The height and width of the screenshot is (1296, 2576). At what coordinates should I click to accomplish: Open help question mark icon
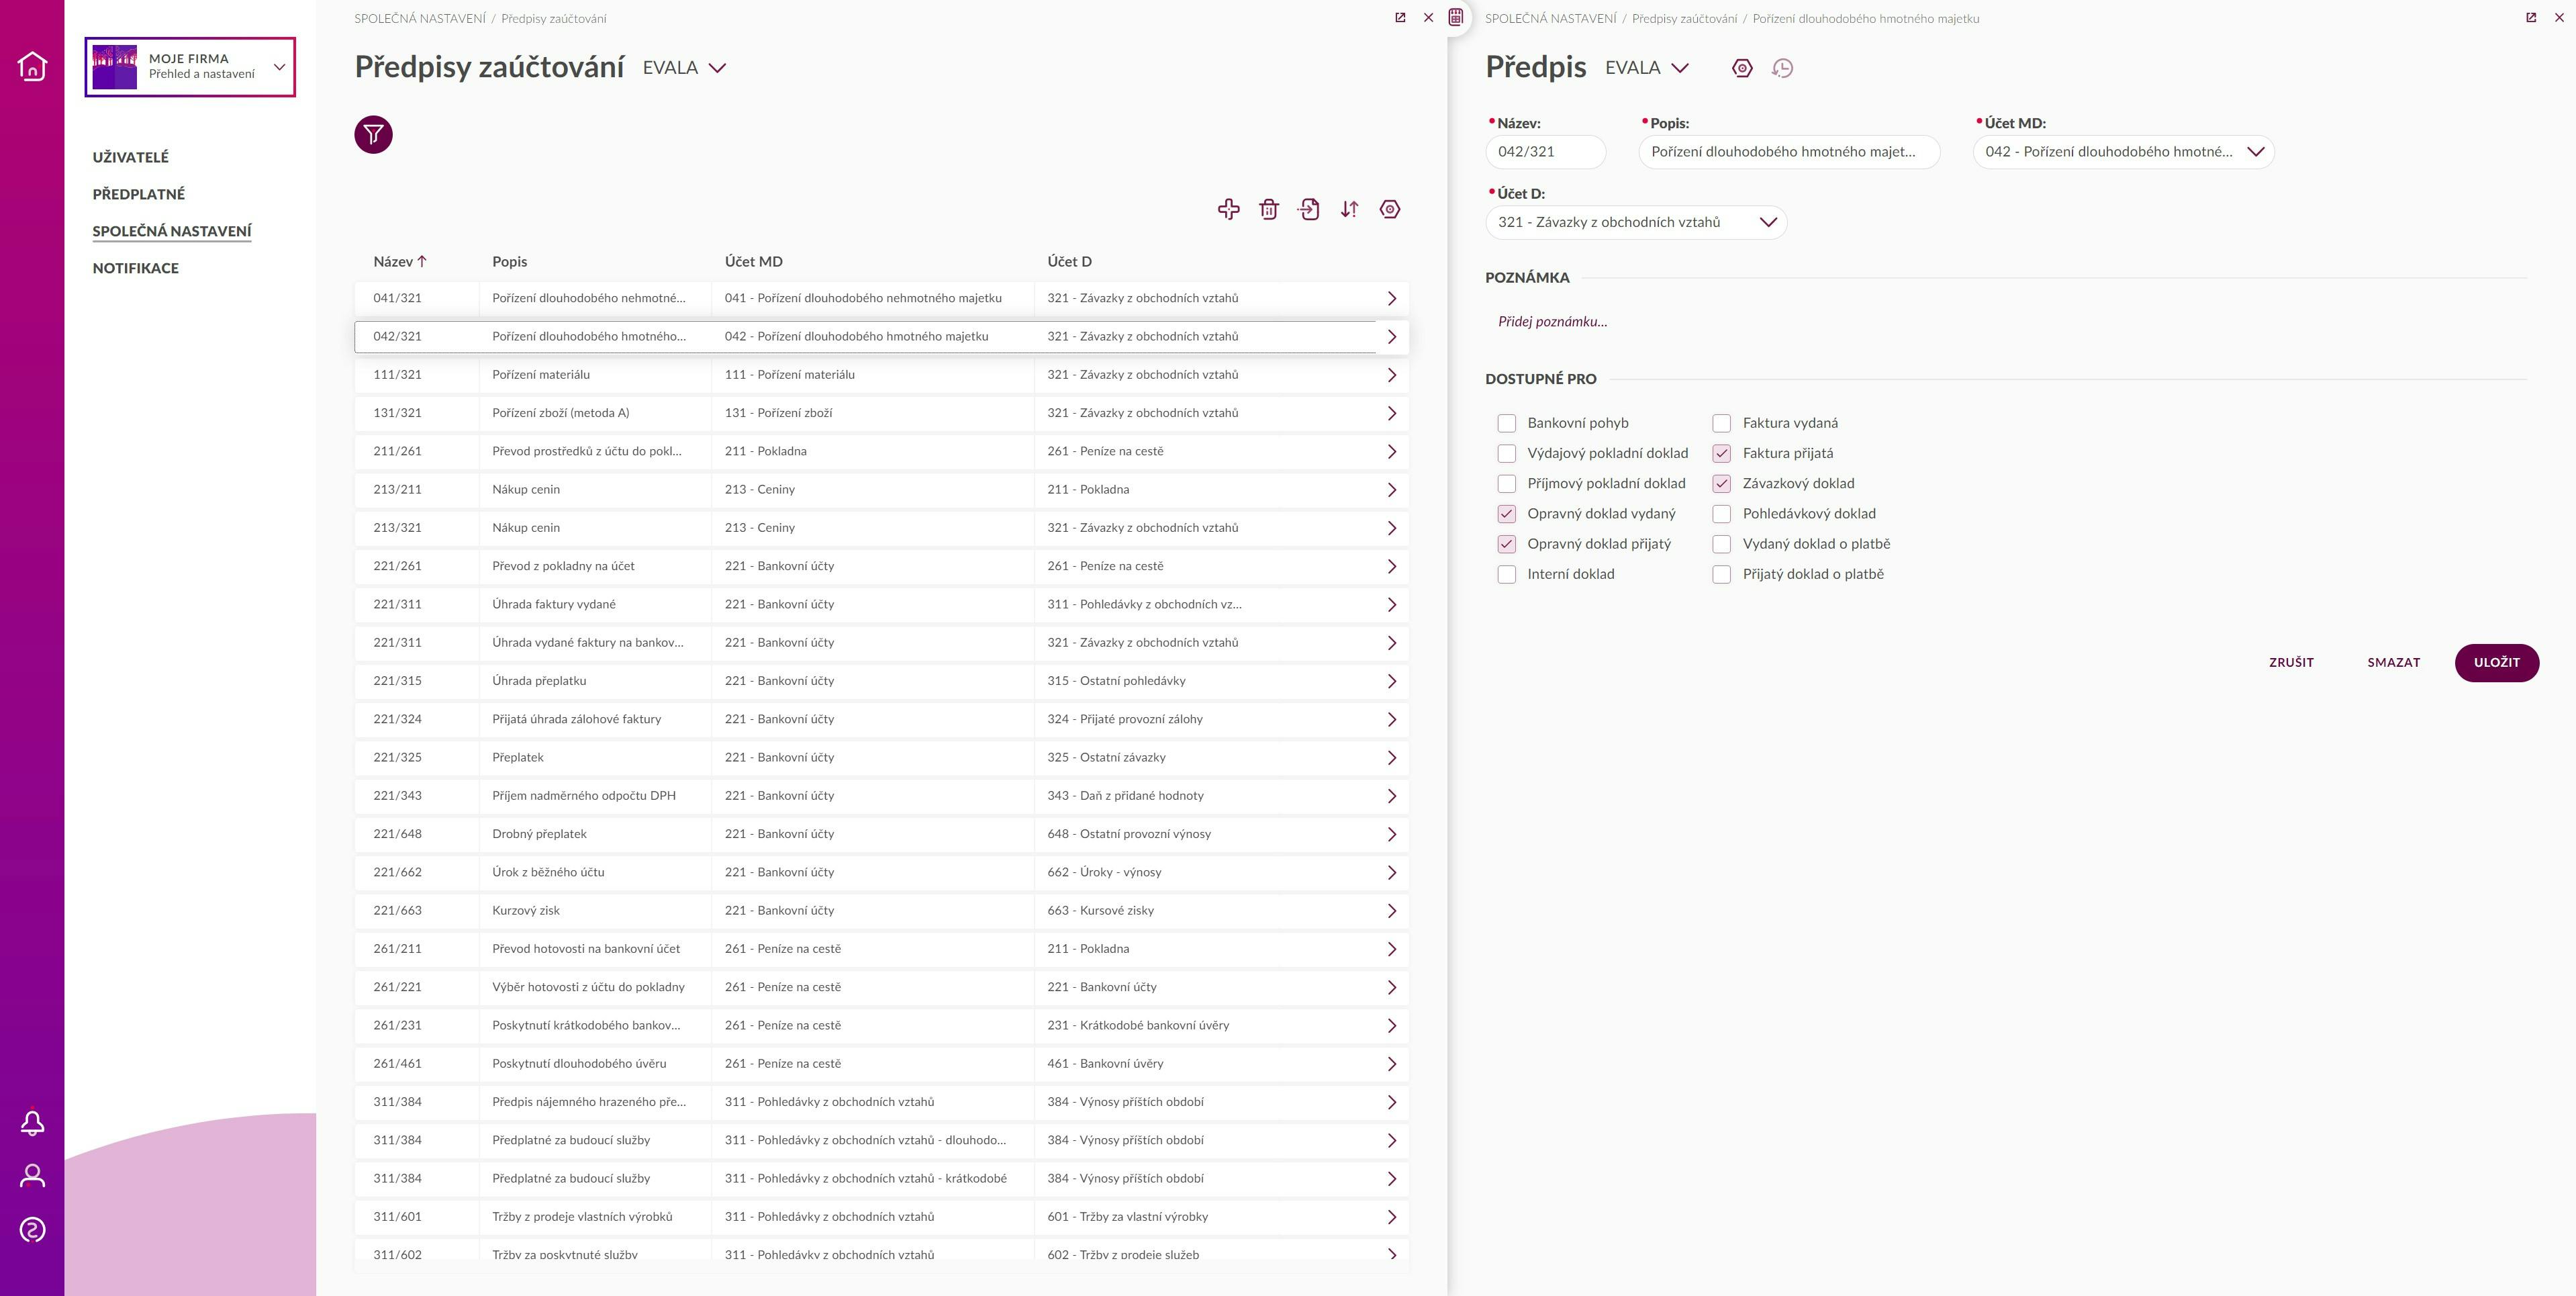[32, 1229]
